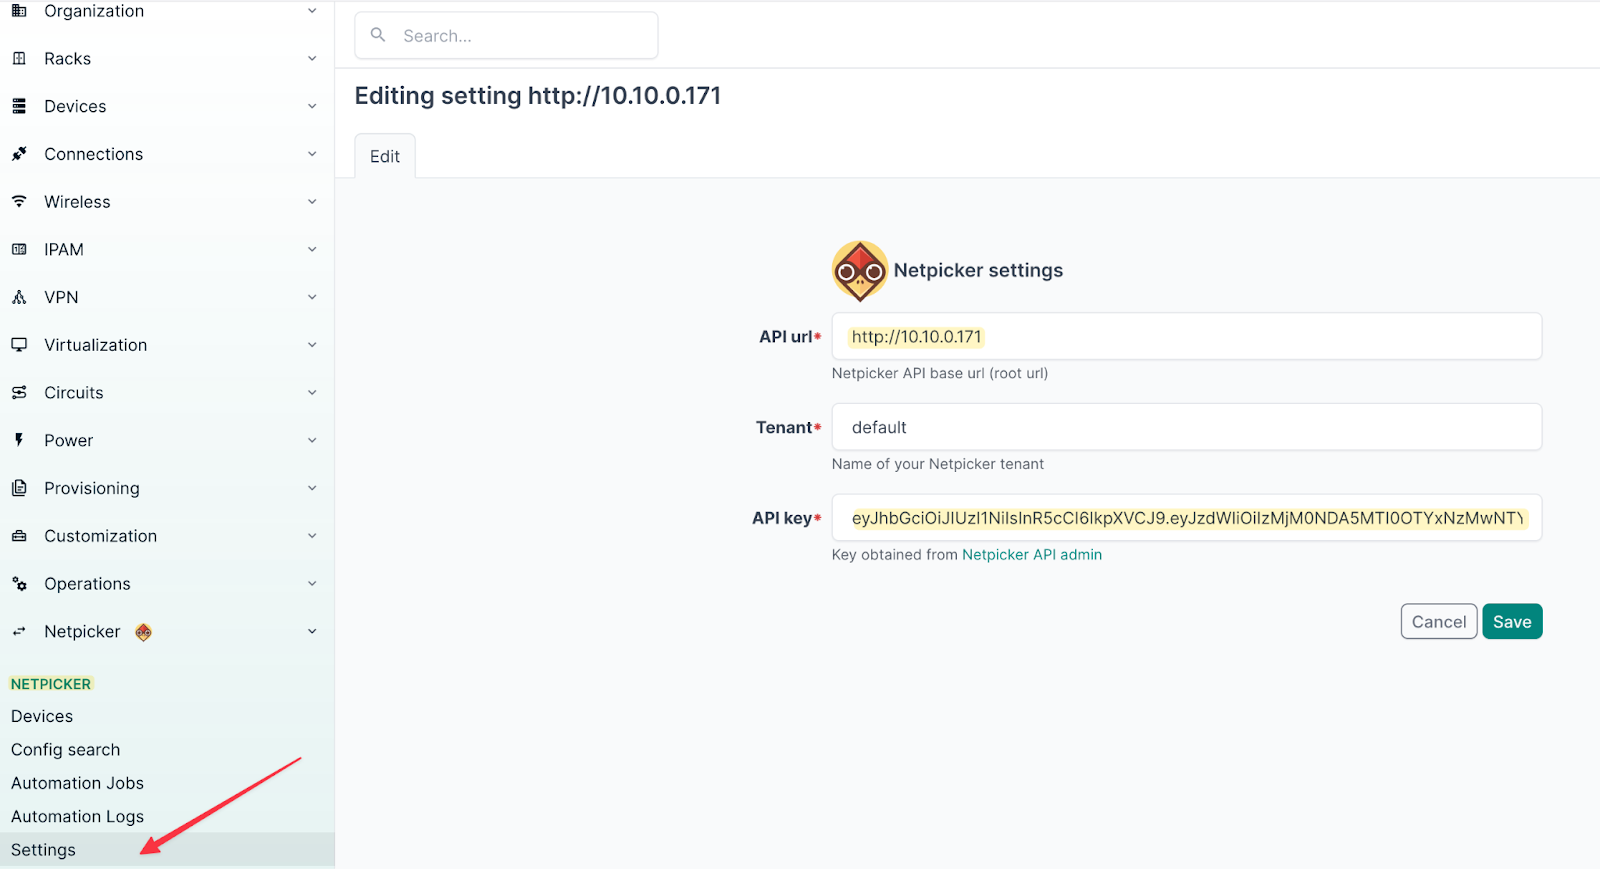Click the Power lightning bolt icon
Image resolution: width=1600 pixels, height=869 pixels.
[x=19, y=440]
